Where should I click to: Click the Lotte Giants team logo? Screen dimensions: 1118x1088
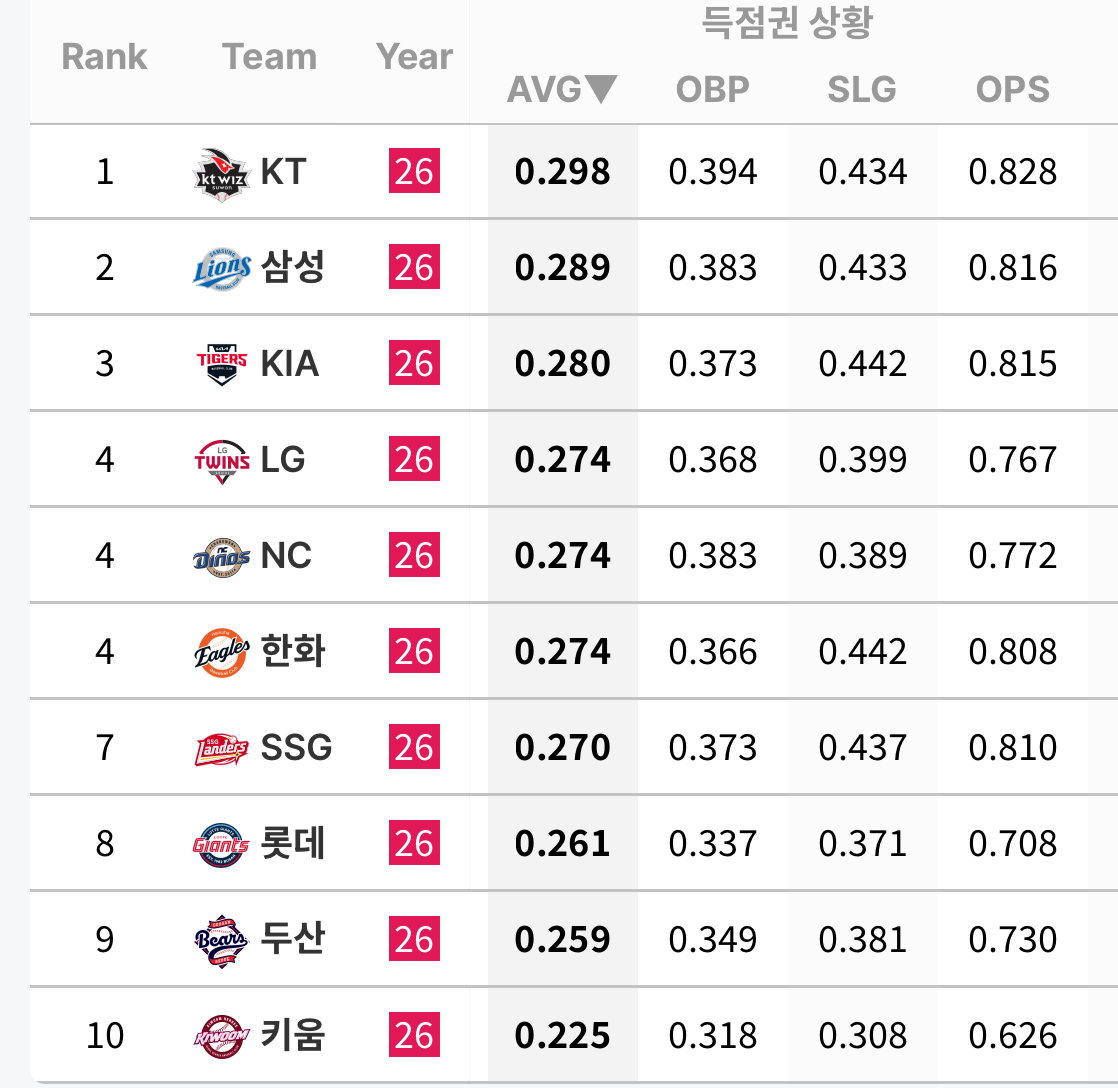click(x=222, y=845)
